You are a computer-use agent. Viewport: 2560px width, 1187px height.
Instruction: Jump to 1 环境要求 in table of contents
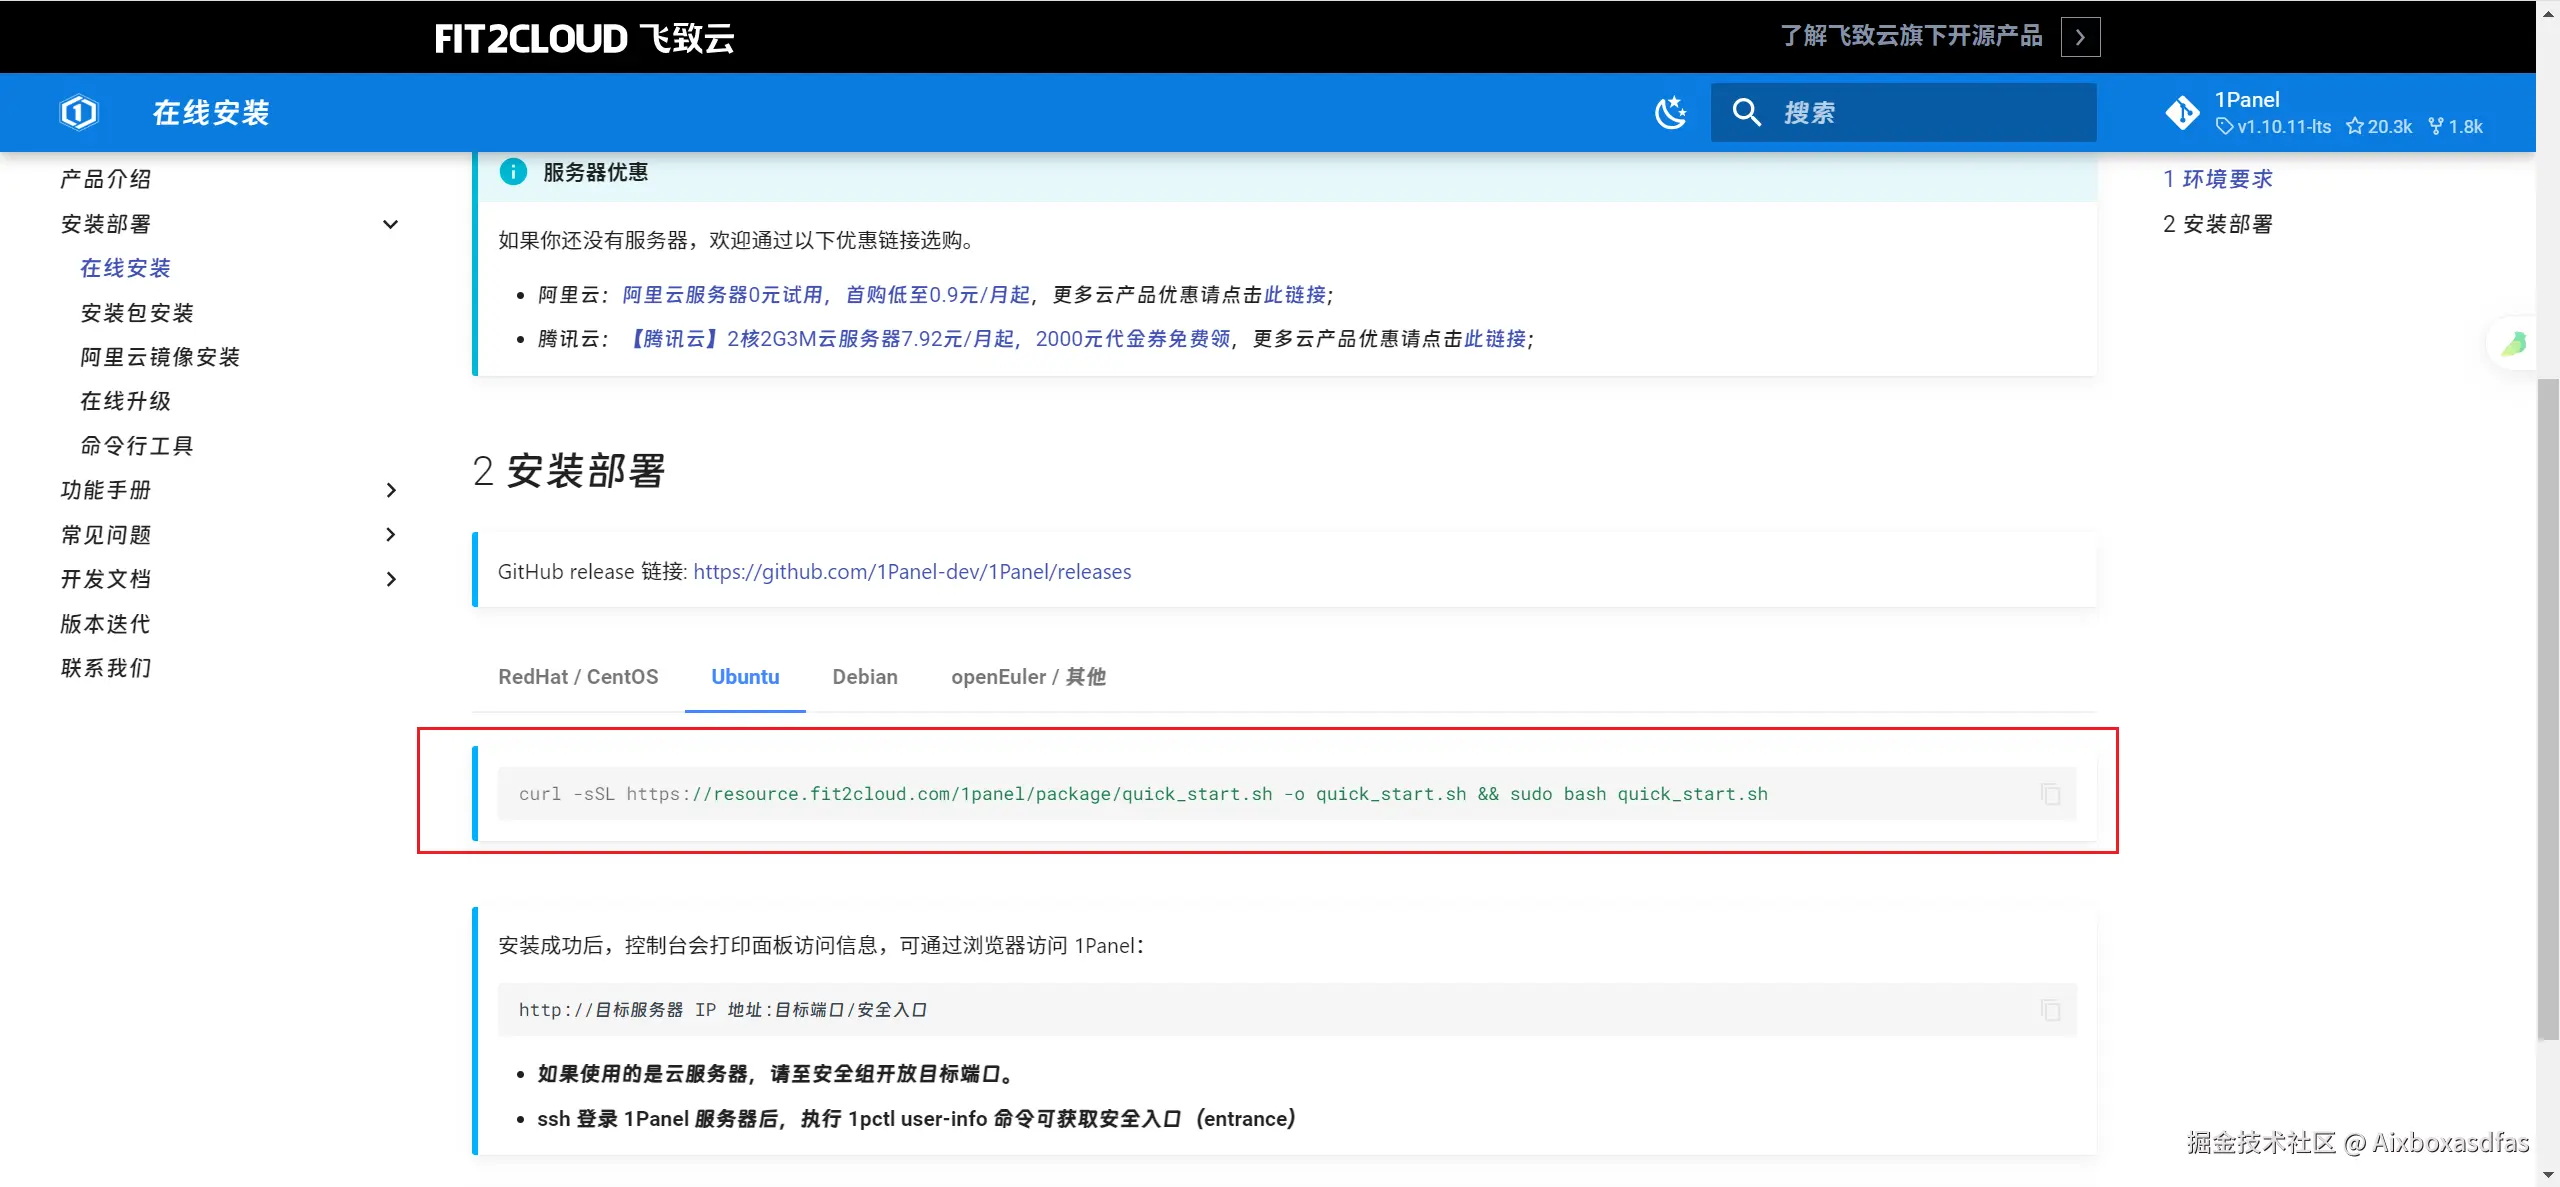[2217, 179]
